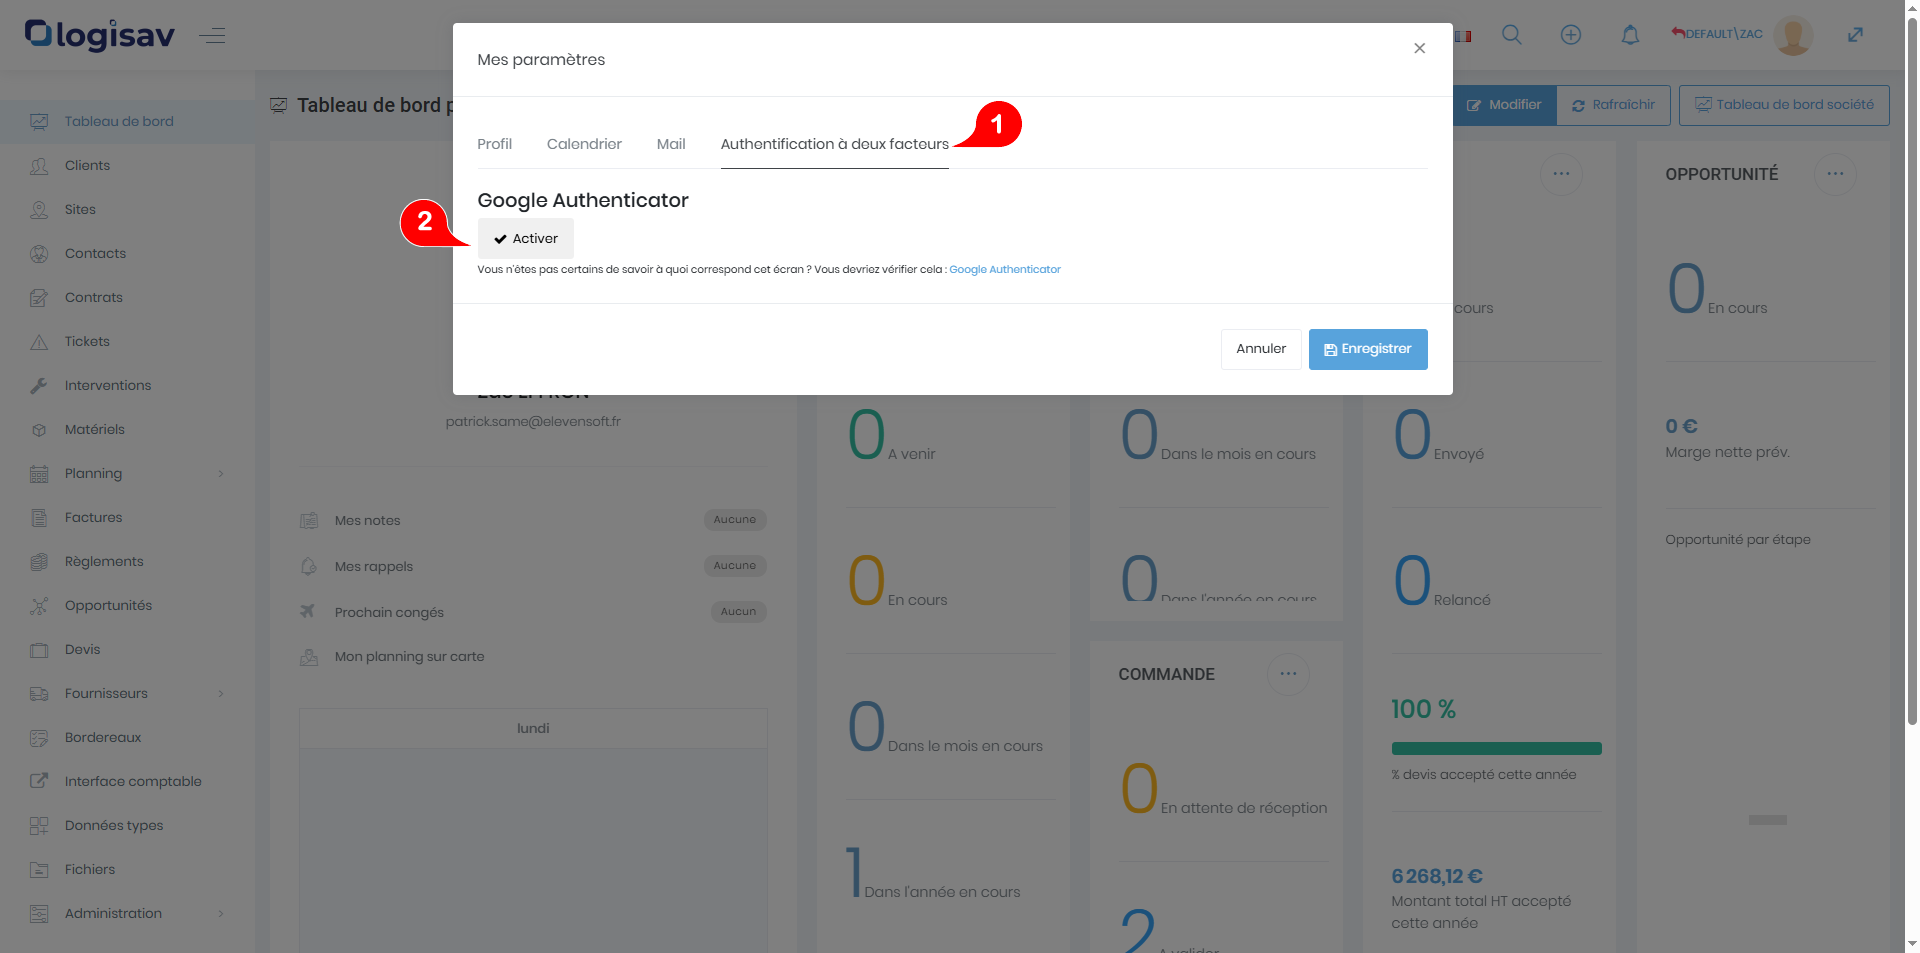Open the notifications bell icon
Image resolution: width=1920 pixels, height=953 pixels.
(x=1629, y=35)
